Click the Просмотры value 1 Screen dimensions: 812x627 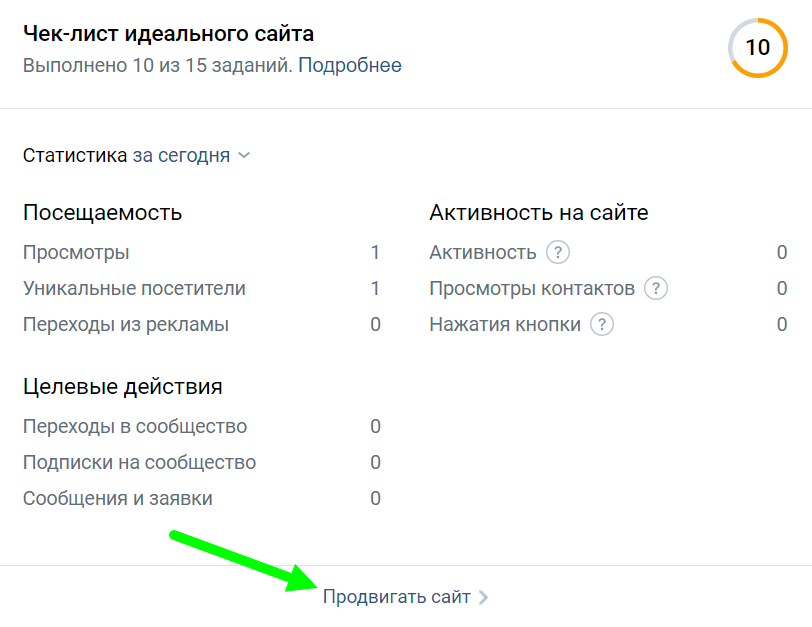(375, 253)
